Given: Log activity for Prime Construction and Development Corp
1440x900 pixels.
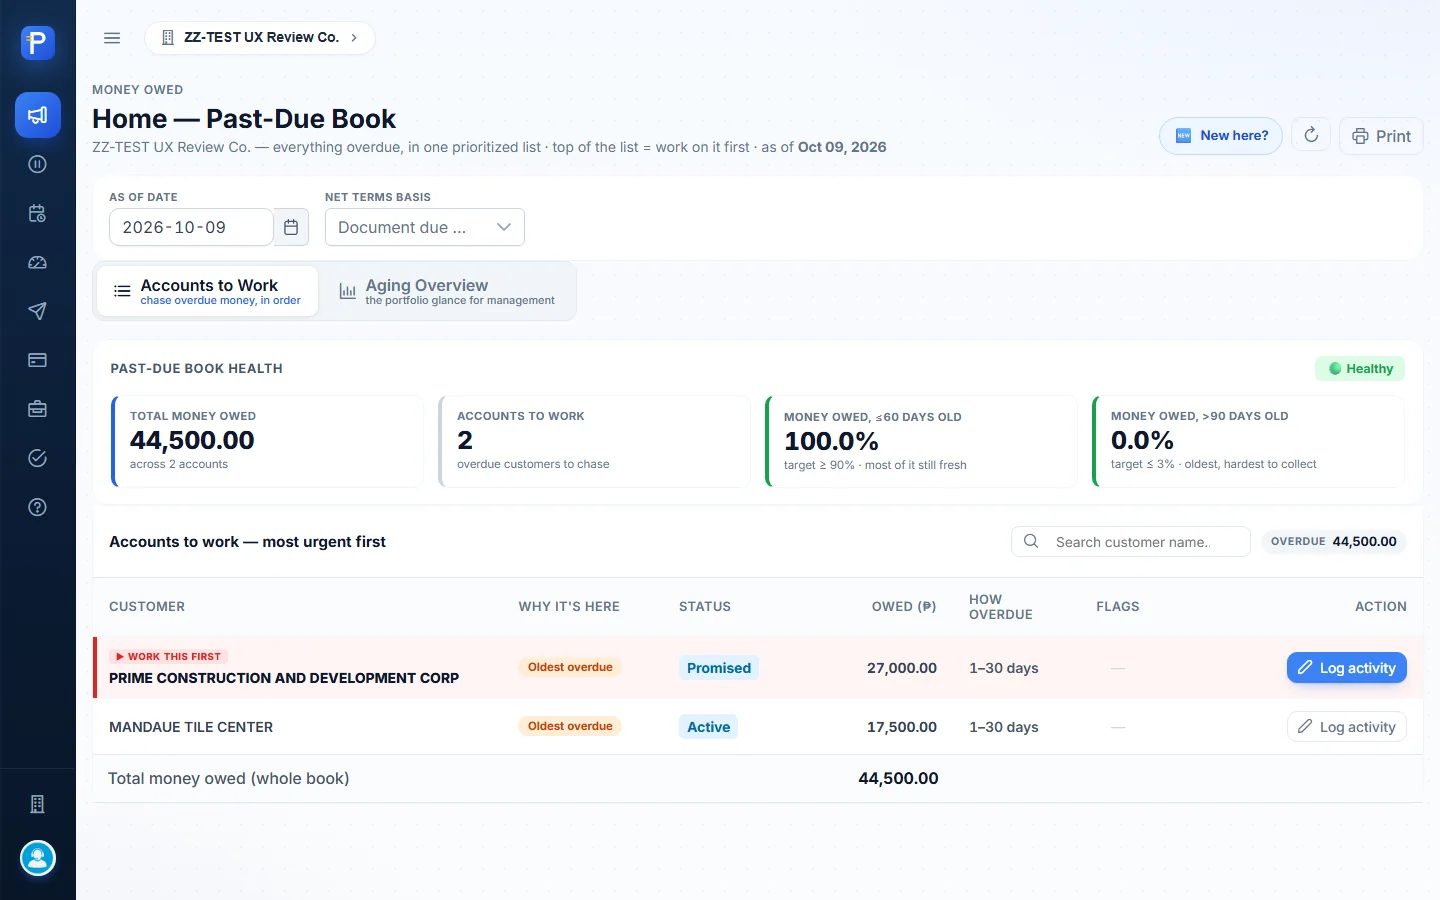Looking at the screenshot, I should pos(1347,668).
